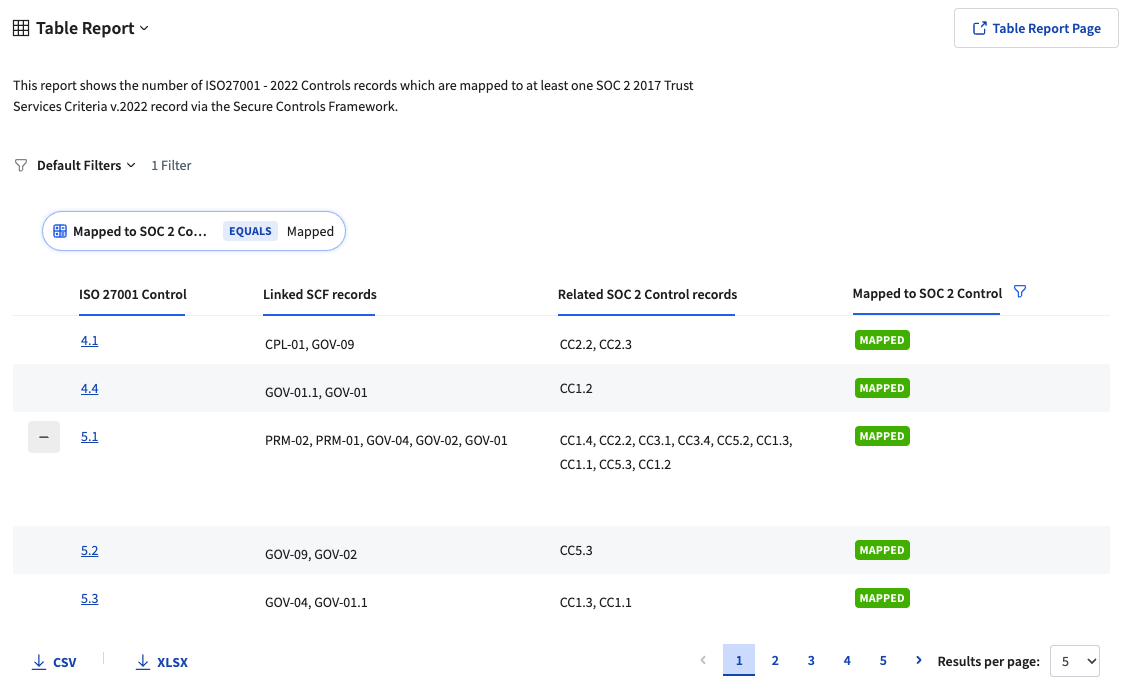The image size is (1126, 690).
Task: Click the column filter funnel icon
Action: point(1020,292)
